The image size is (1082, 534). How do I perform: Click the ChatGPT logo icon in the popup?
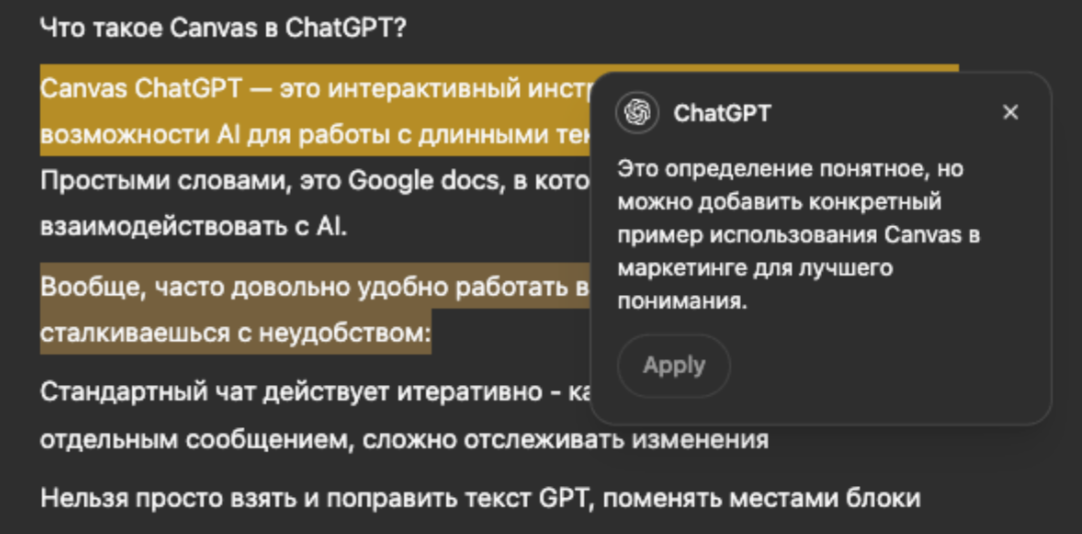(x=637, y=112)
